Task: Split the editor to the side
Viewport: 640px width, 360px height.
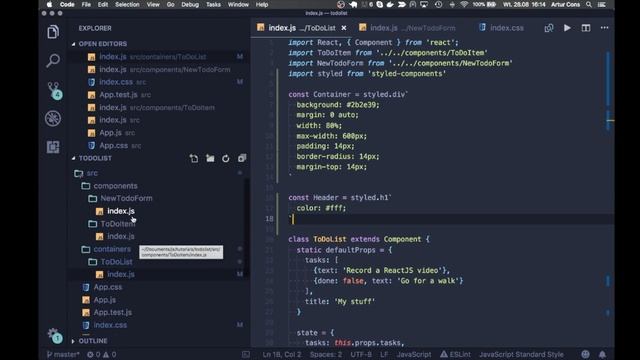Action: tap(586, 28)
